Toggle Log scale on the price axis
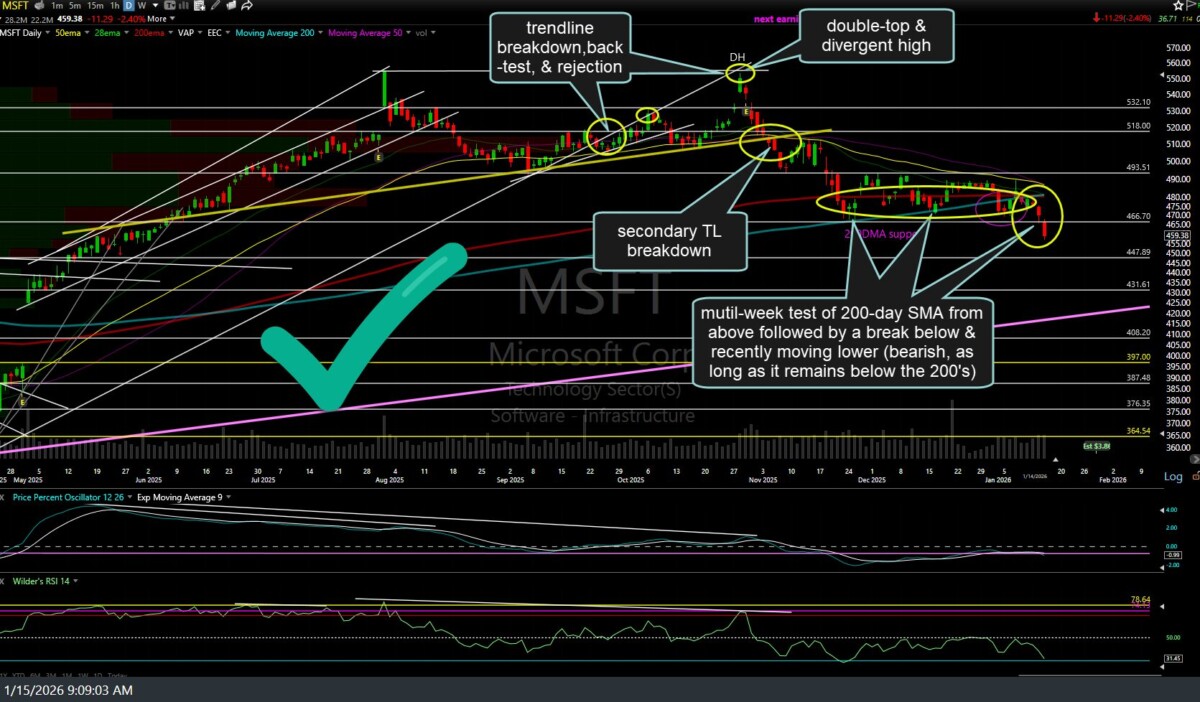 click(x=1173, y=476)
